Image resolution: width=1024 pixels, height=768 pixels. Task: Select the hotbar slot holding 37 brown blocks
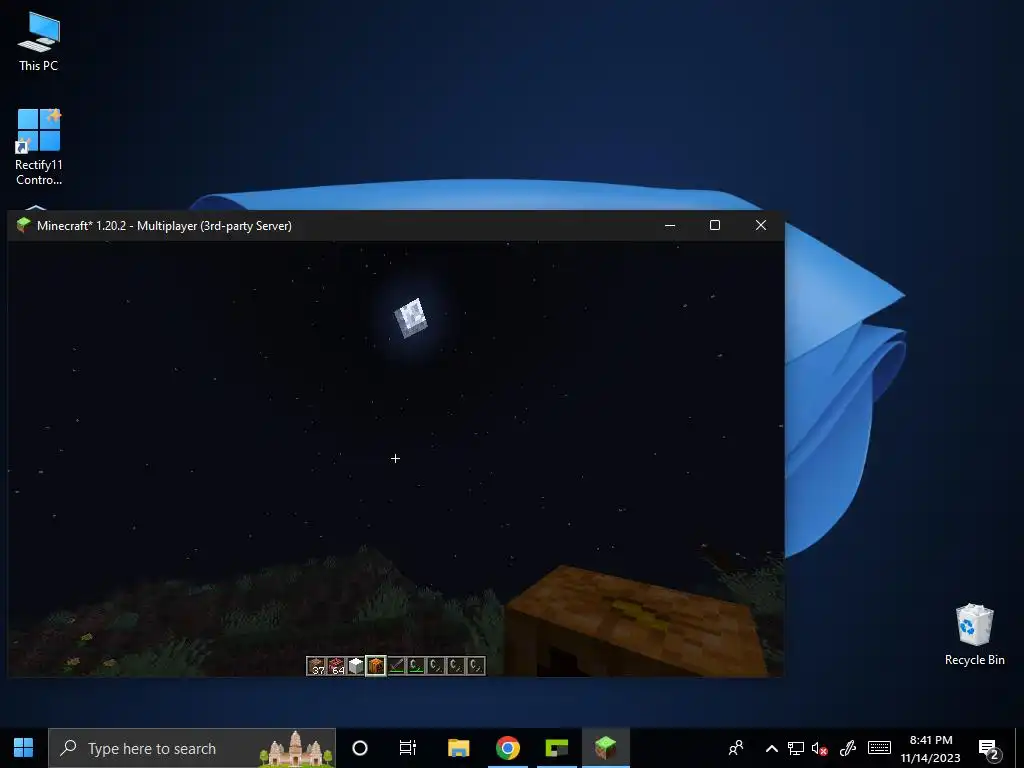pyautogui.click(x=317, y=665)
